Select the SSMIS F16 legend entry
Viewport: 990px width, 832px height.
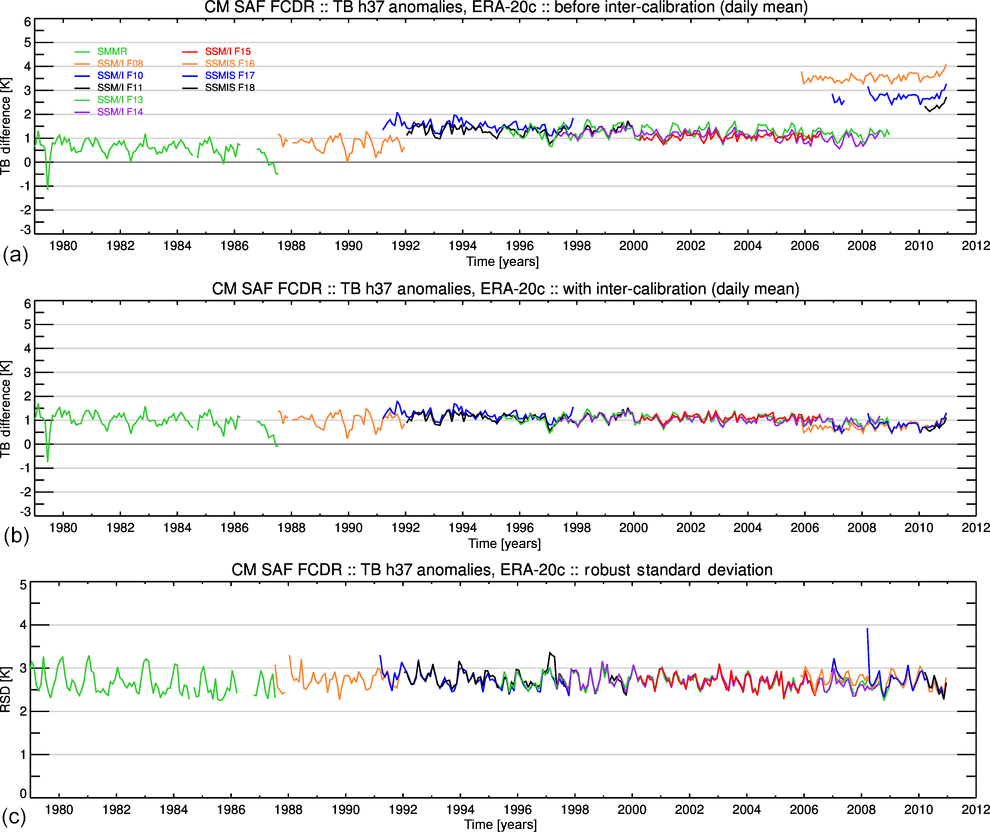[229, 63]
